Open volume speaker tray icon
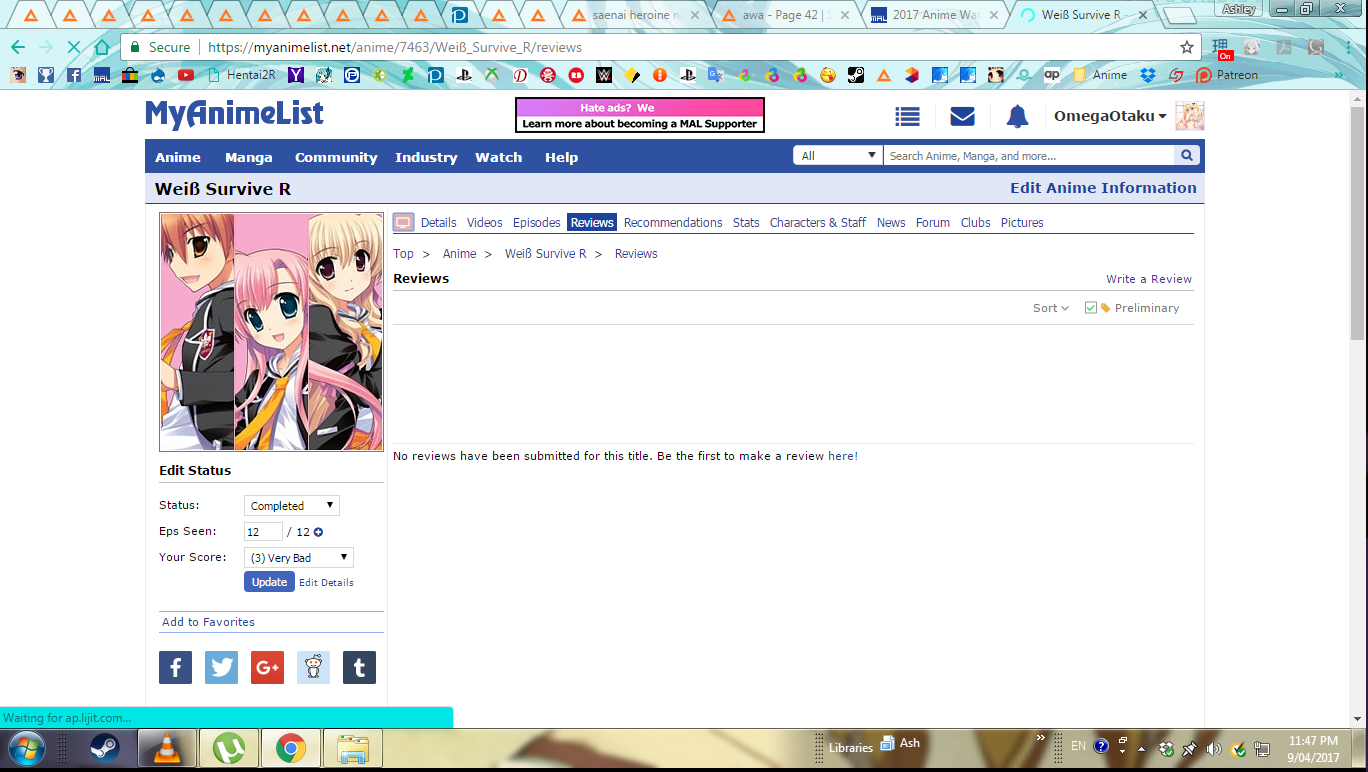This screenshot has width=1368, height=772. click(x=1214, y=748)
